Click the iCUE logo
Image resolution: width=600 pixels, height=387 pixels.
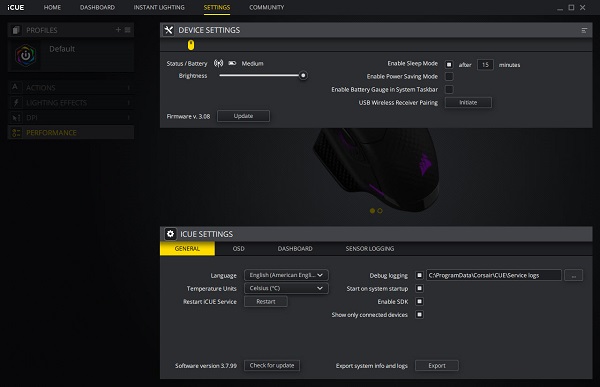point(15,7)
